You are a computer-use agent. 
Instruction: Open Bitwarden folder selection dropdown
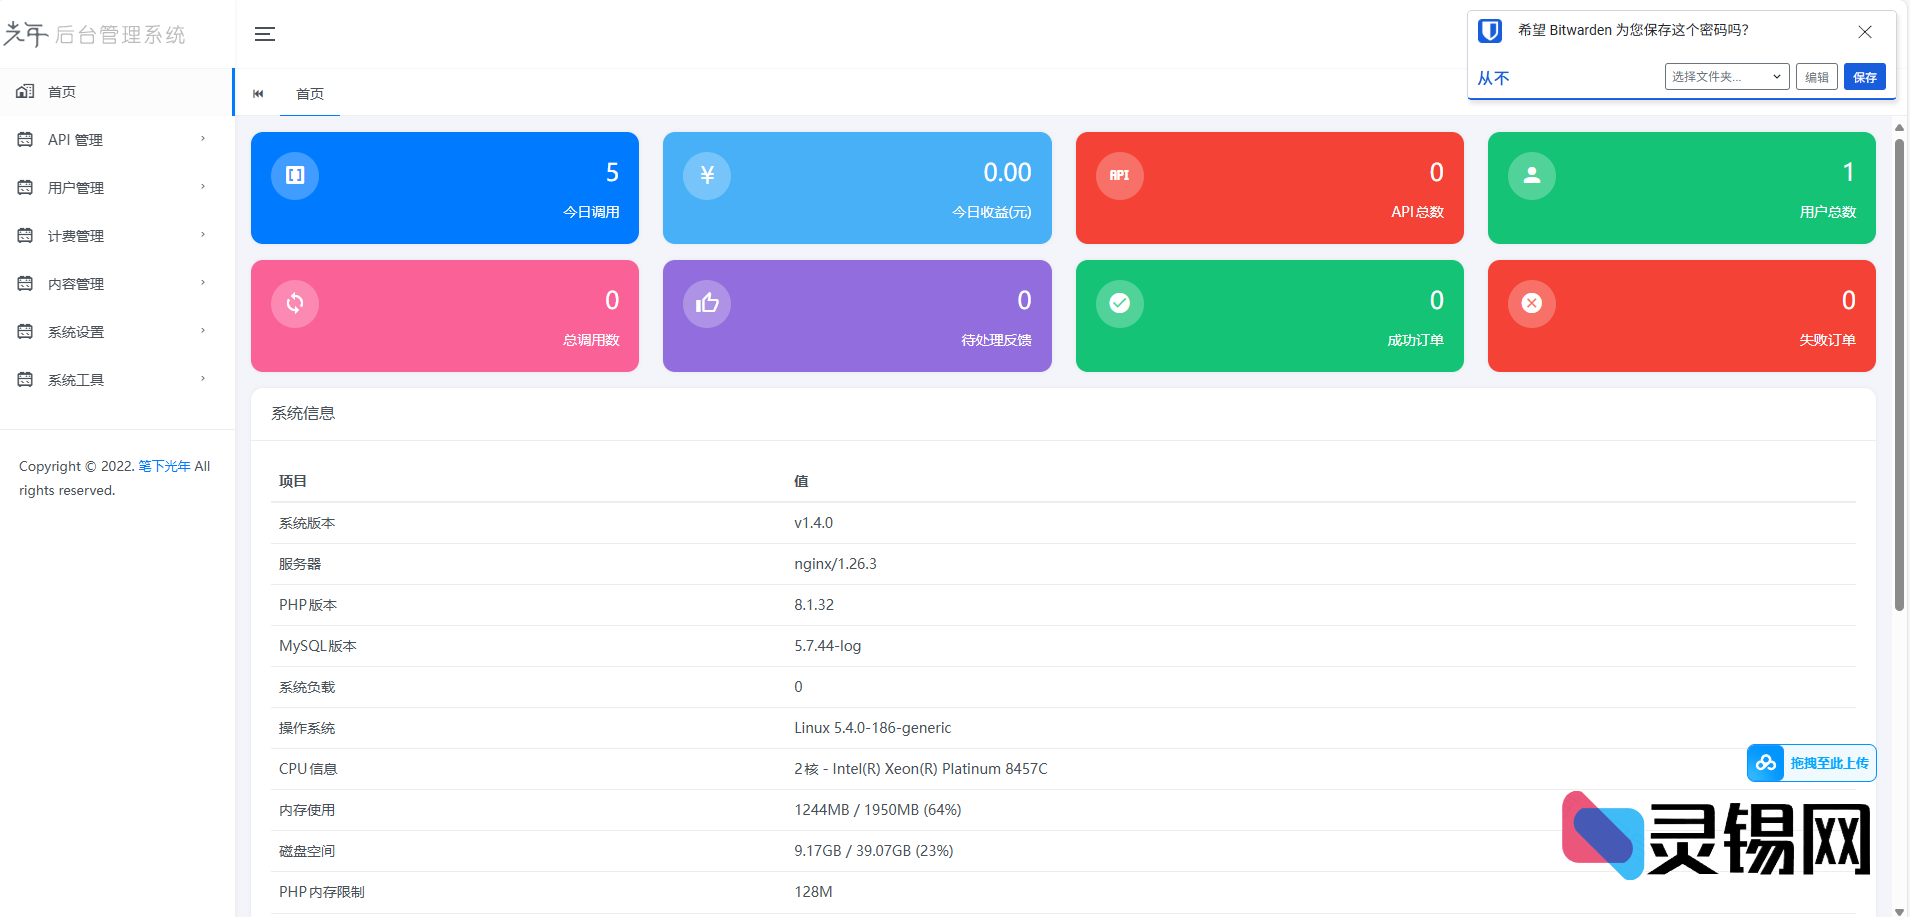click(1726, 77)
